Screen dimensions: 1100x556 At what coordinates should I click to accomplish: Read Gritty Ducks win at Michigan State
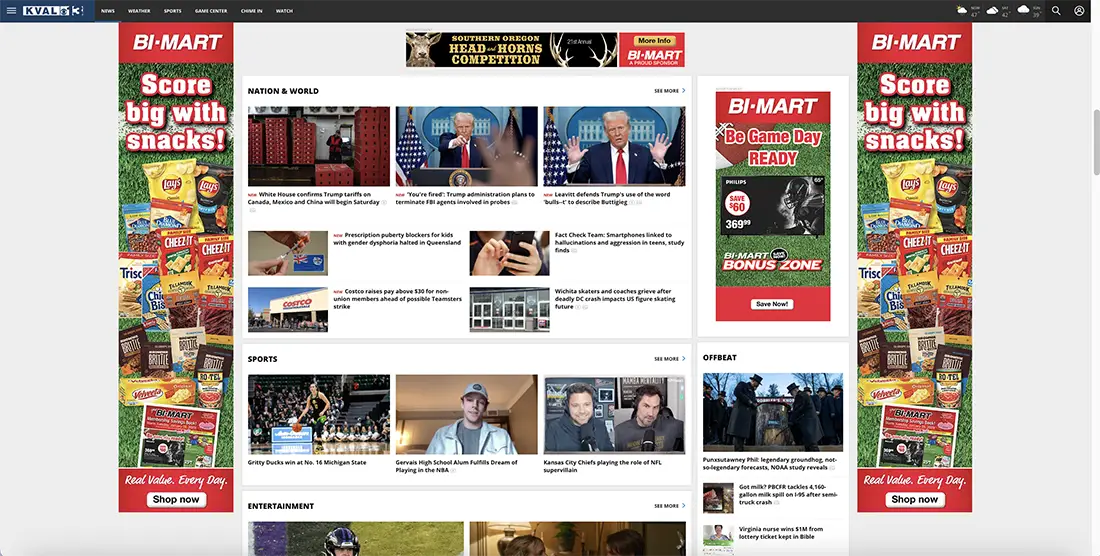[307, 463]
